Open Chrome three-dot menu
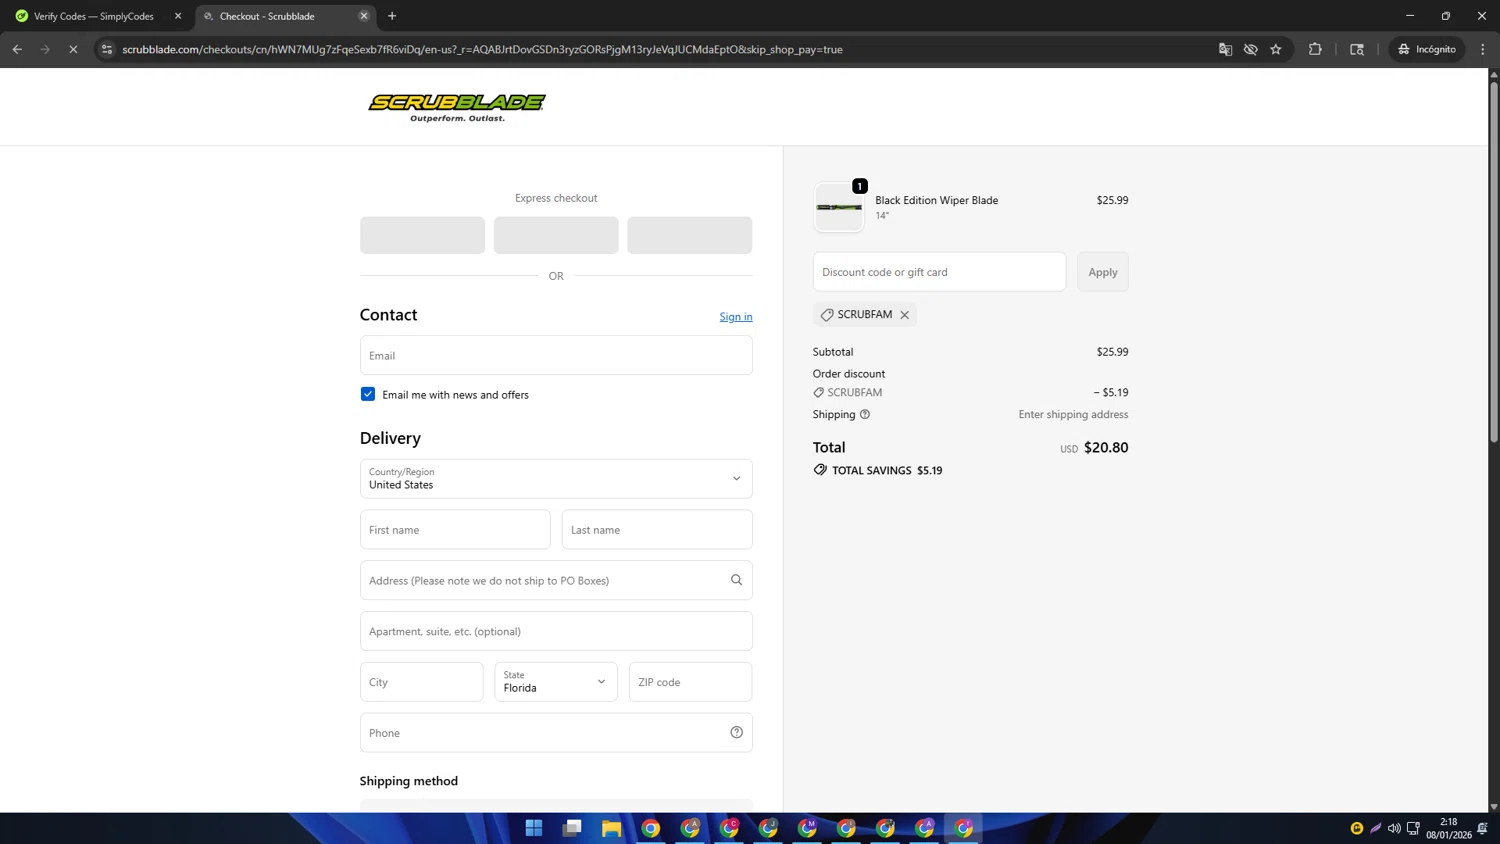The height and width of the screenshot is (844, 1500). pos(1483,49)
